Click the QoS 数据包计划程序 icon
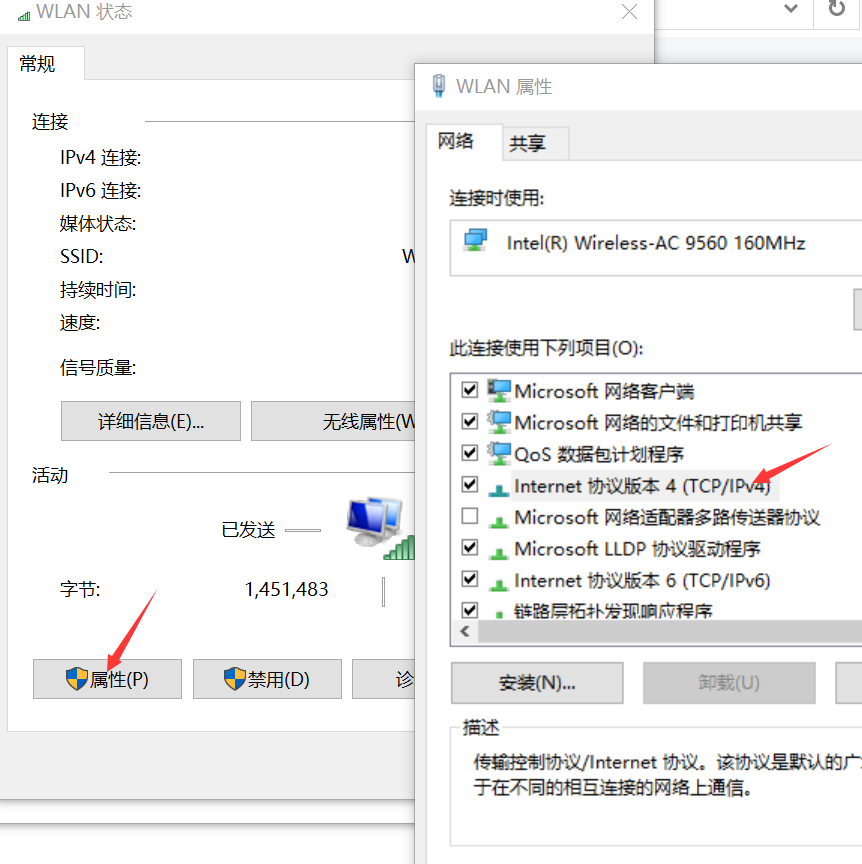The image size is (862, 864). (x=499, y=453)
